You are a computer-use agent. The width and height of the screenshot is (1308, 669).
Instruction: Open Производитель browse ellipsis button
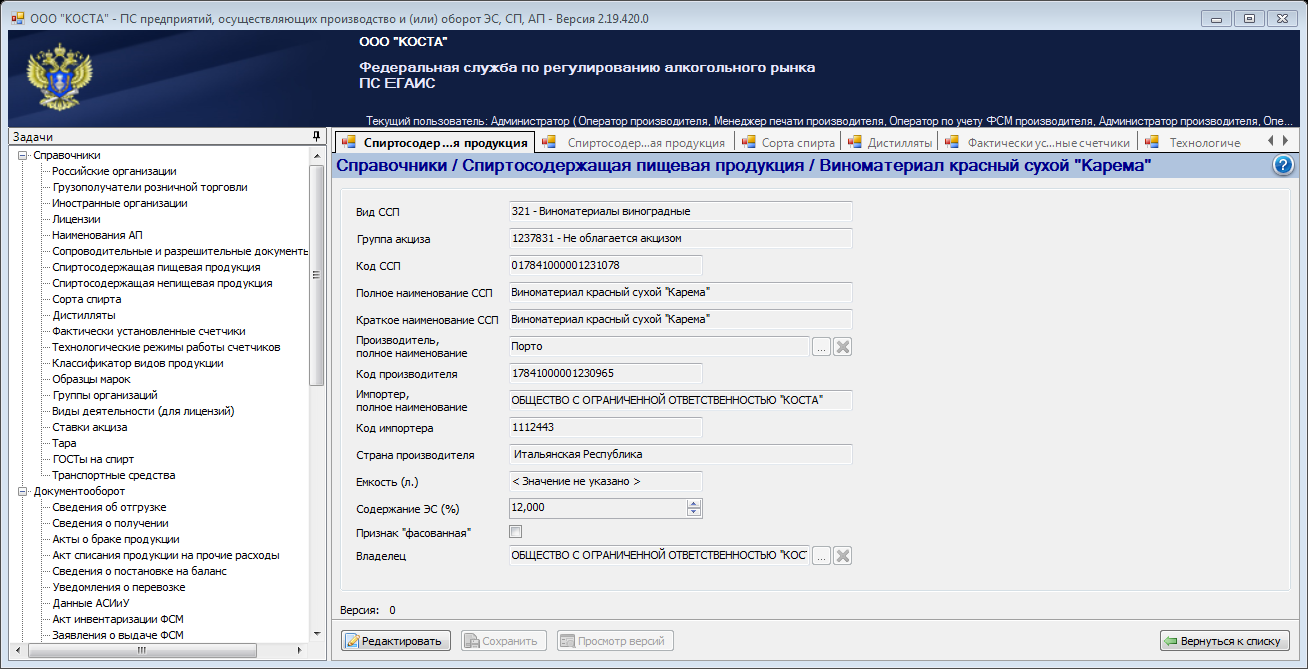[820, 347]
